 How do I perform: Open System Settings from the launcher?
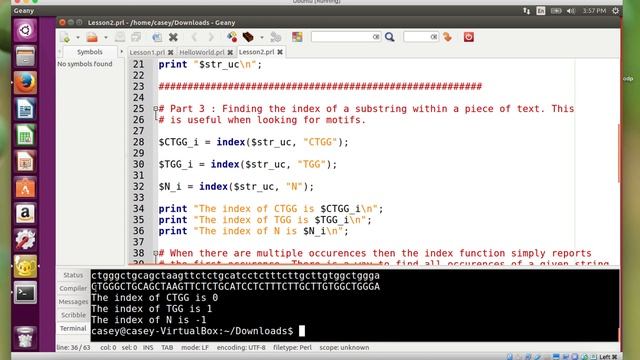(x=25, y=240)
